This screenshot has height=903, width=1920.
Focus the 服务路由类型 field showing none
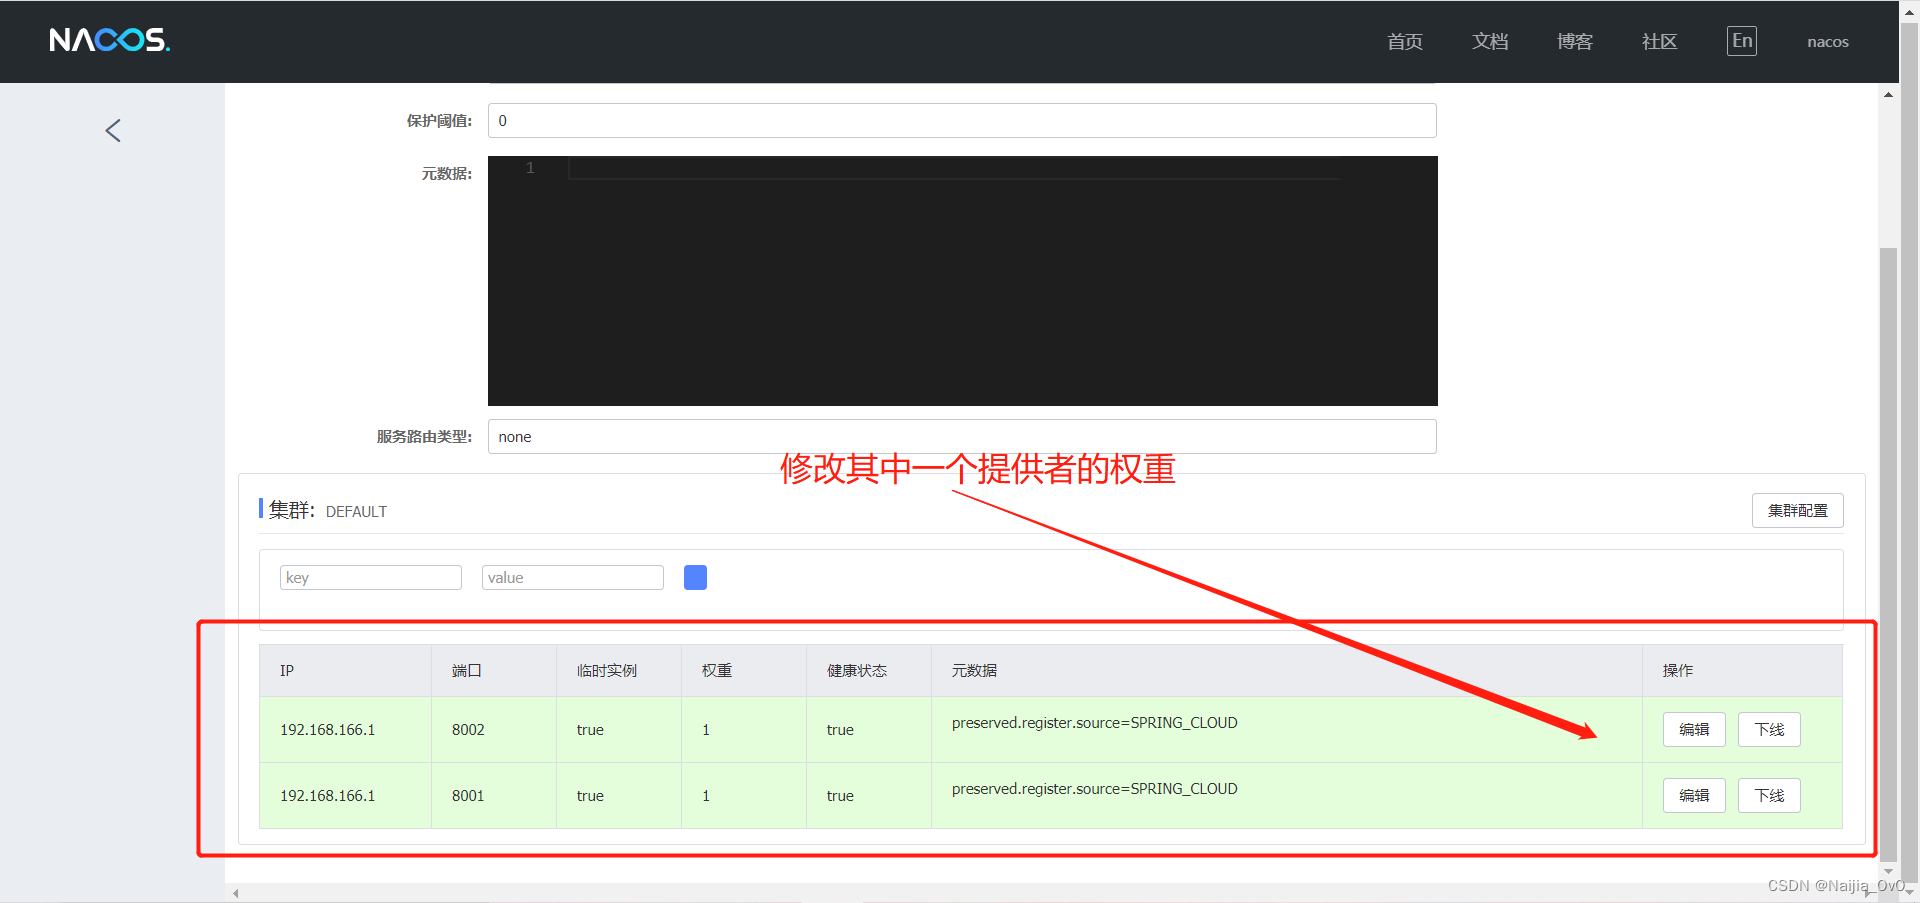pos(962,436)
